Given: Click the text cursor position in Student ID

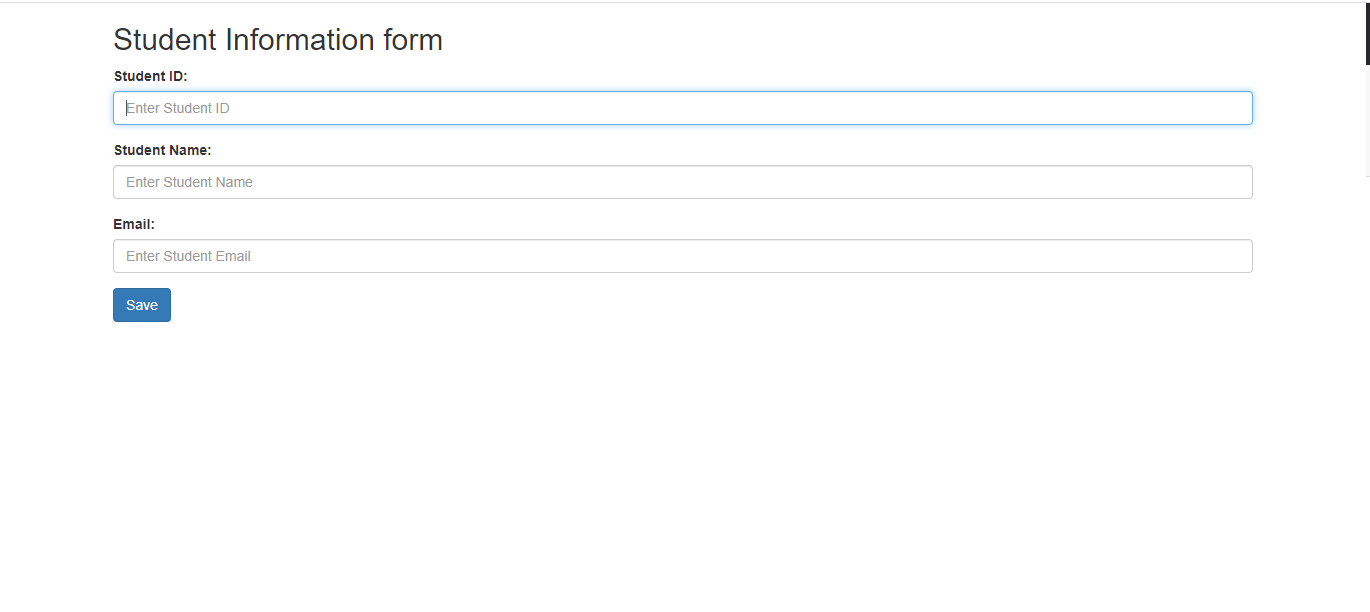Looking at the screenshot, I should pyautogui.click(x=126, y=107).
